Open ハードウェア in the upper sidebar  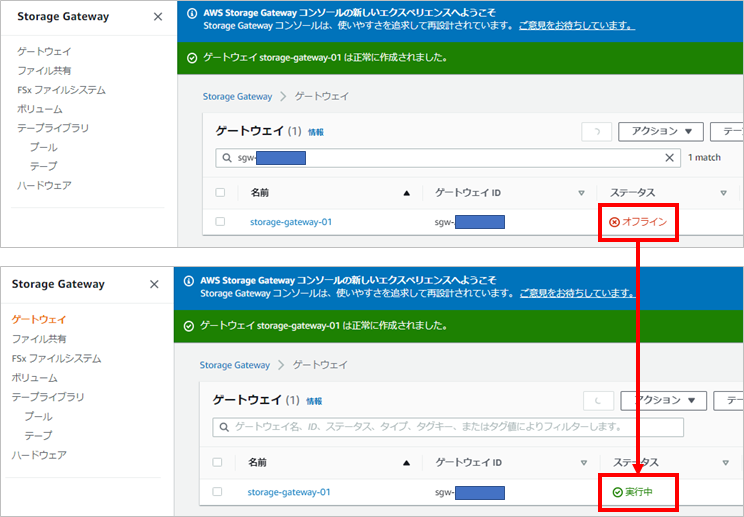point(44,185)
